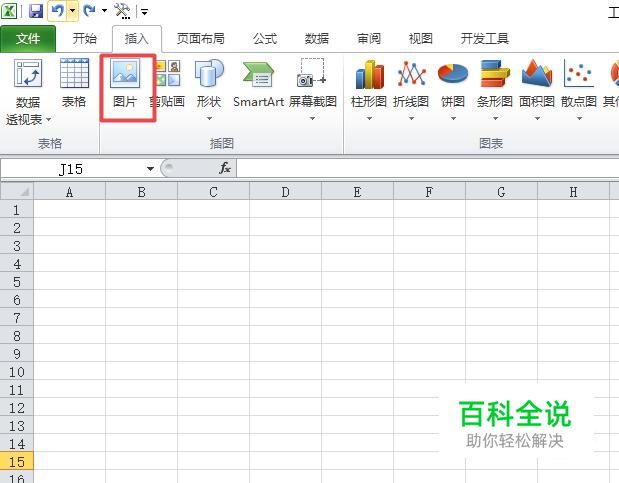
Task: Select row 10 header
Action: [x=17, y=372]
